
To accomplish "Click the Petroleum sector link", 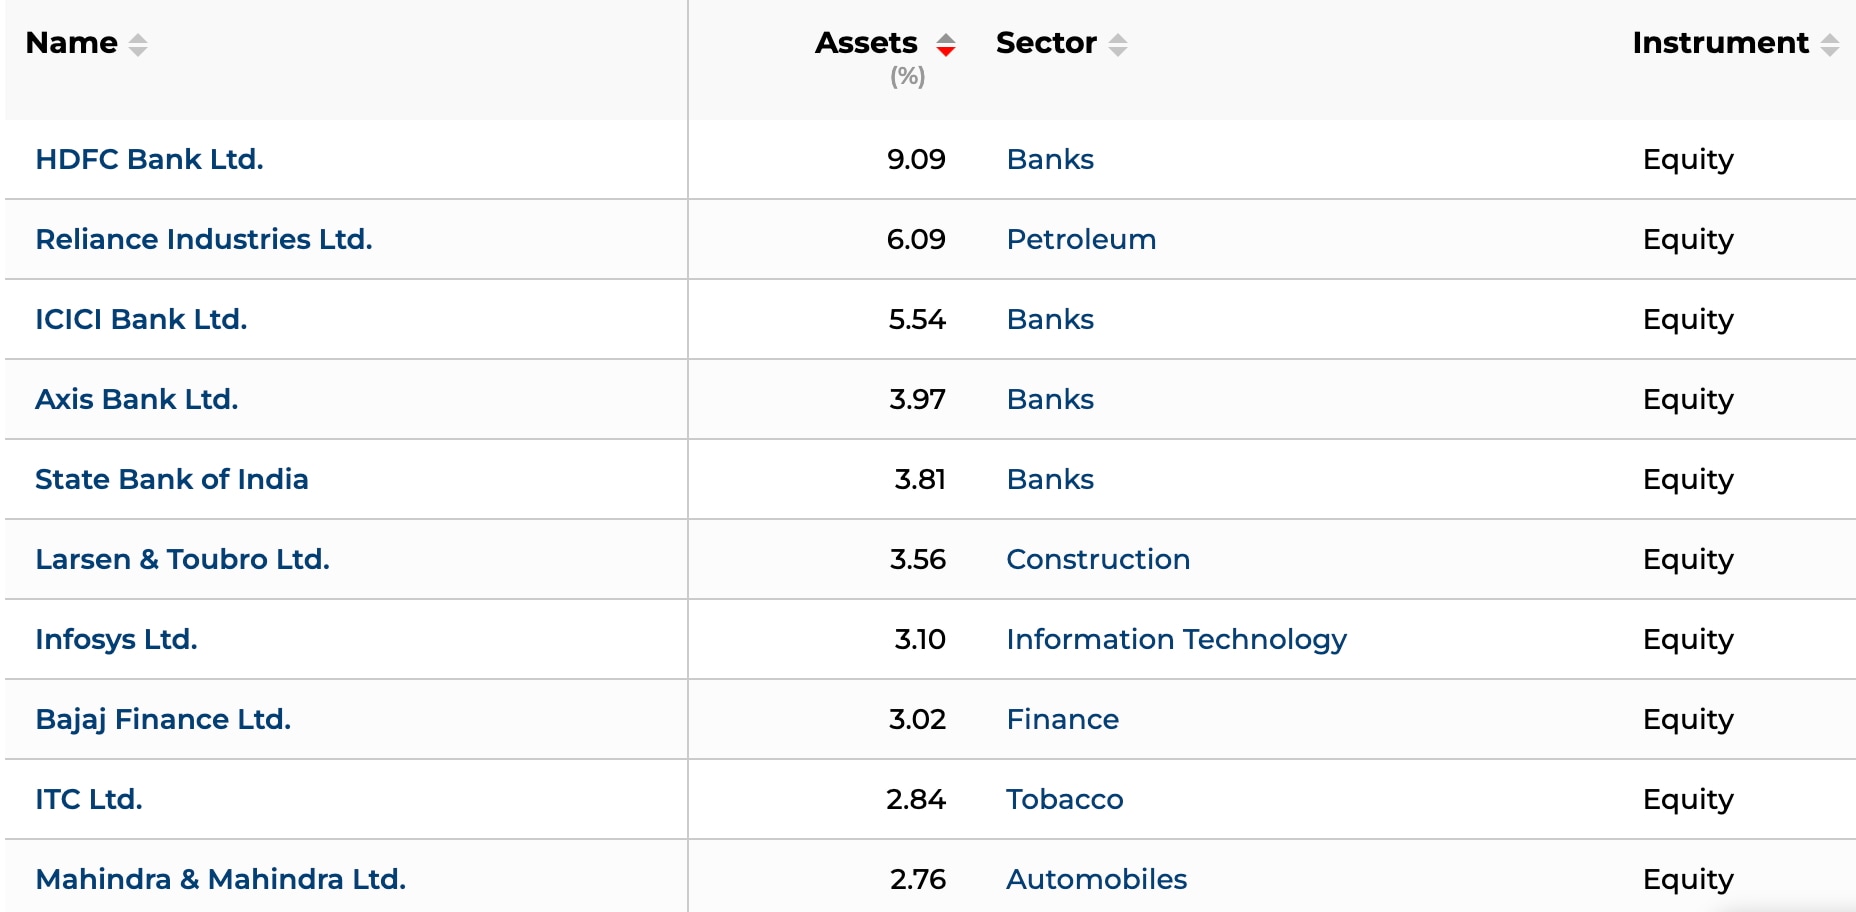I will click(1080, 240).
